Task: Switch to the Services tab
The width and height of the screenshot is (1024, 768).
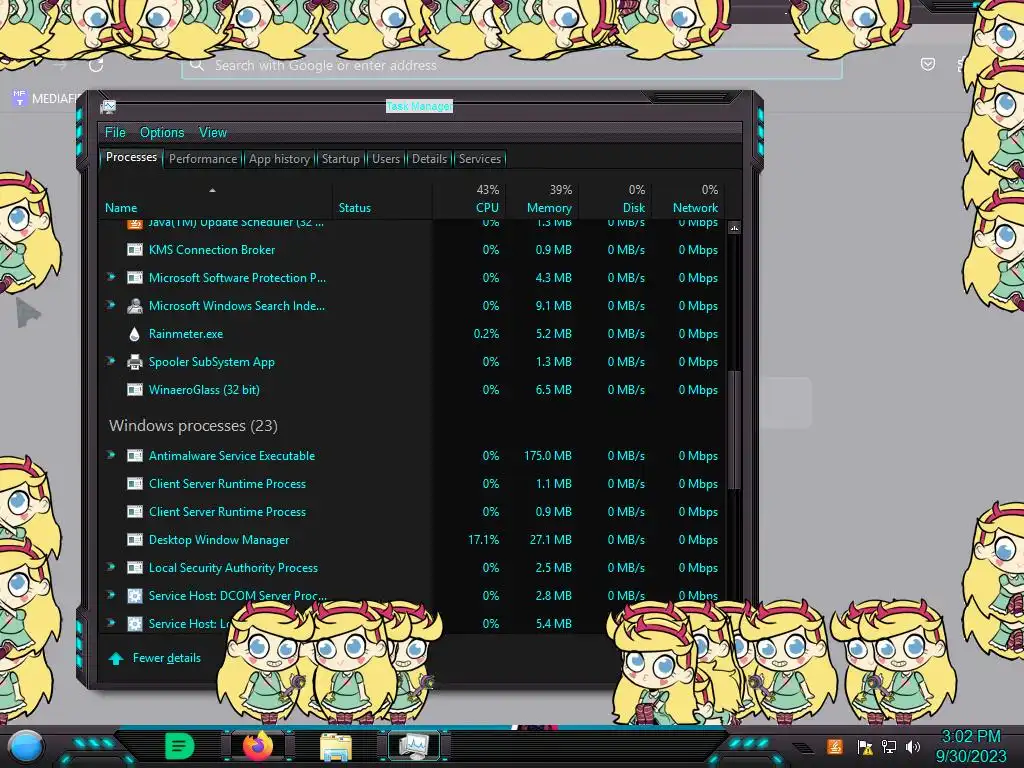Action: (479, 159)
